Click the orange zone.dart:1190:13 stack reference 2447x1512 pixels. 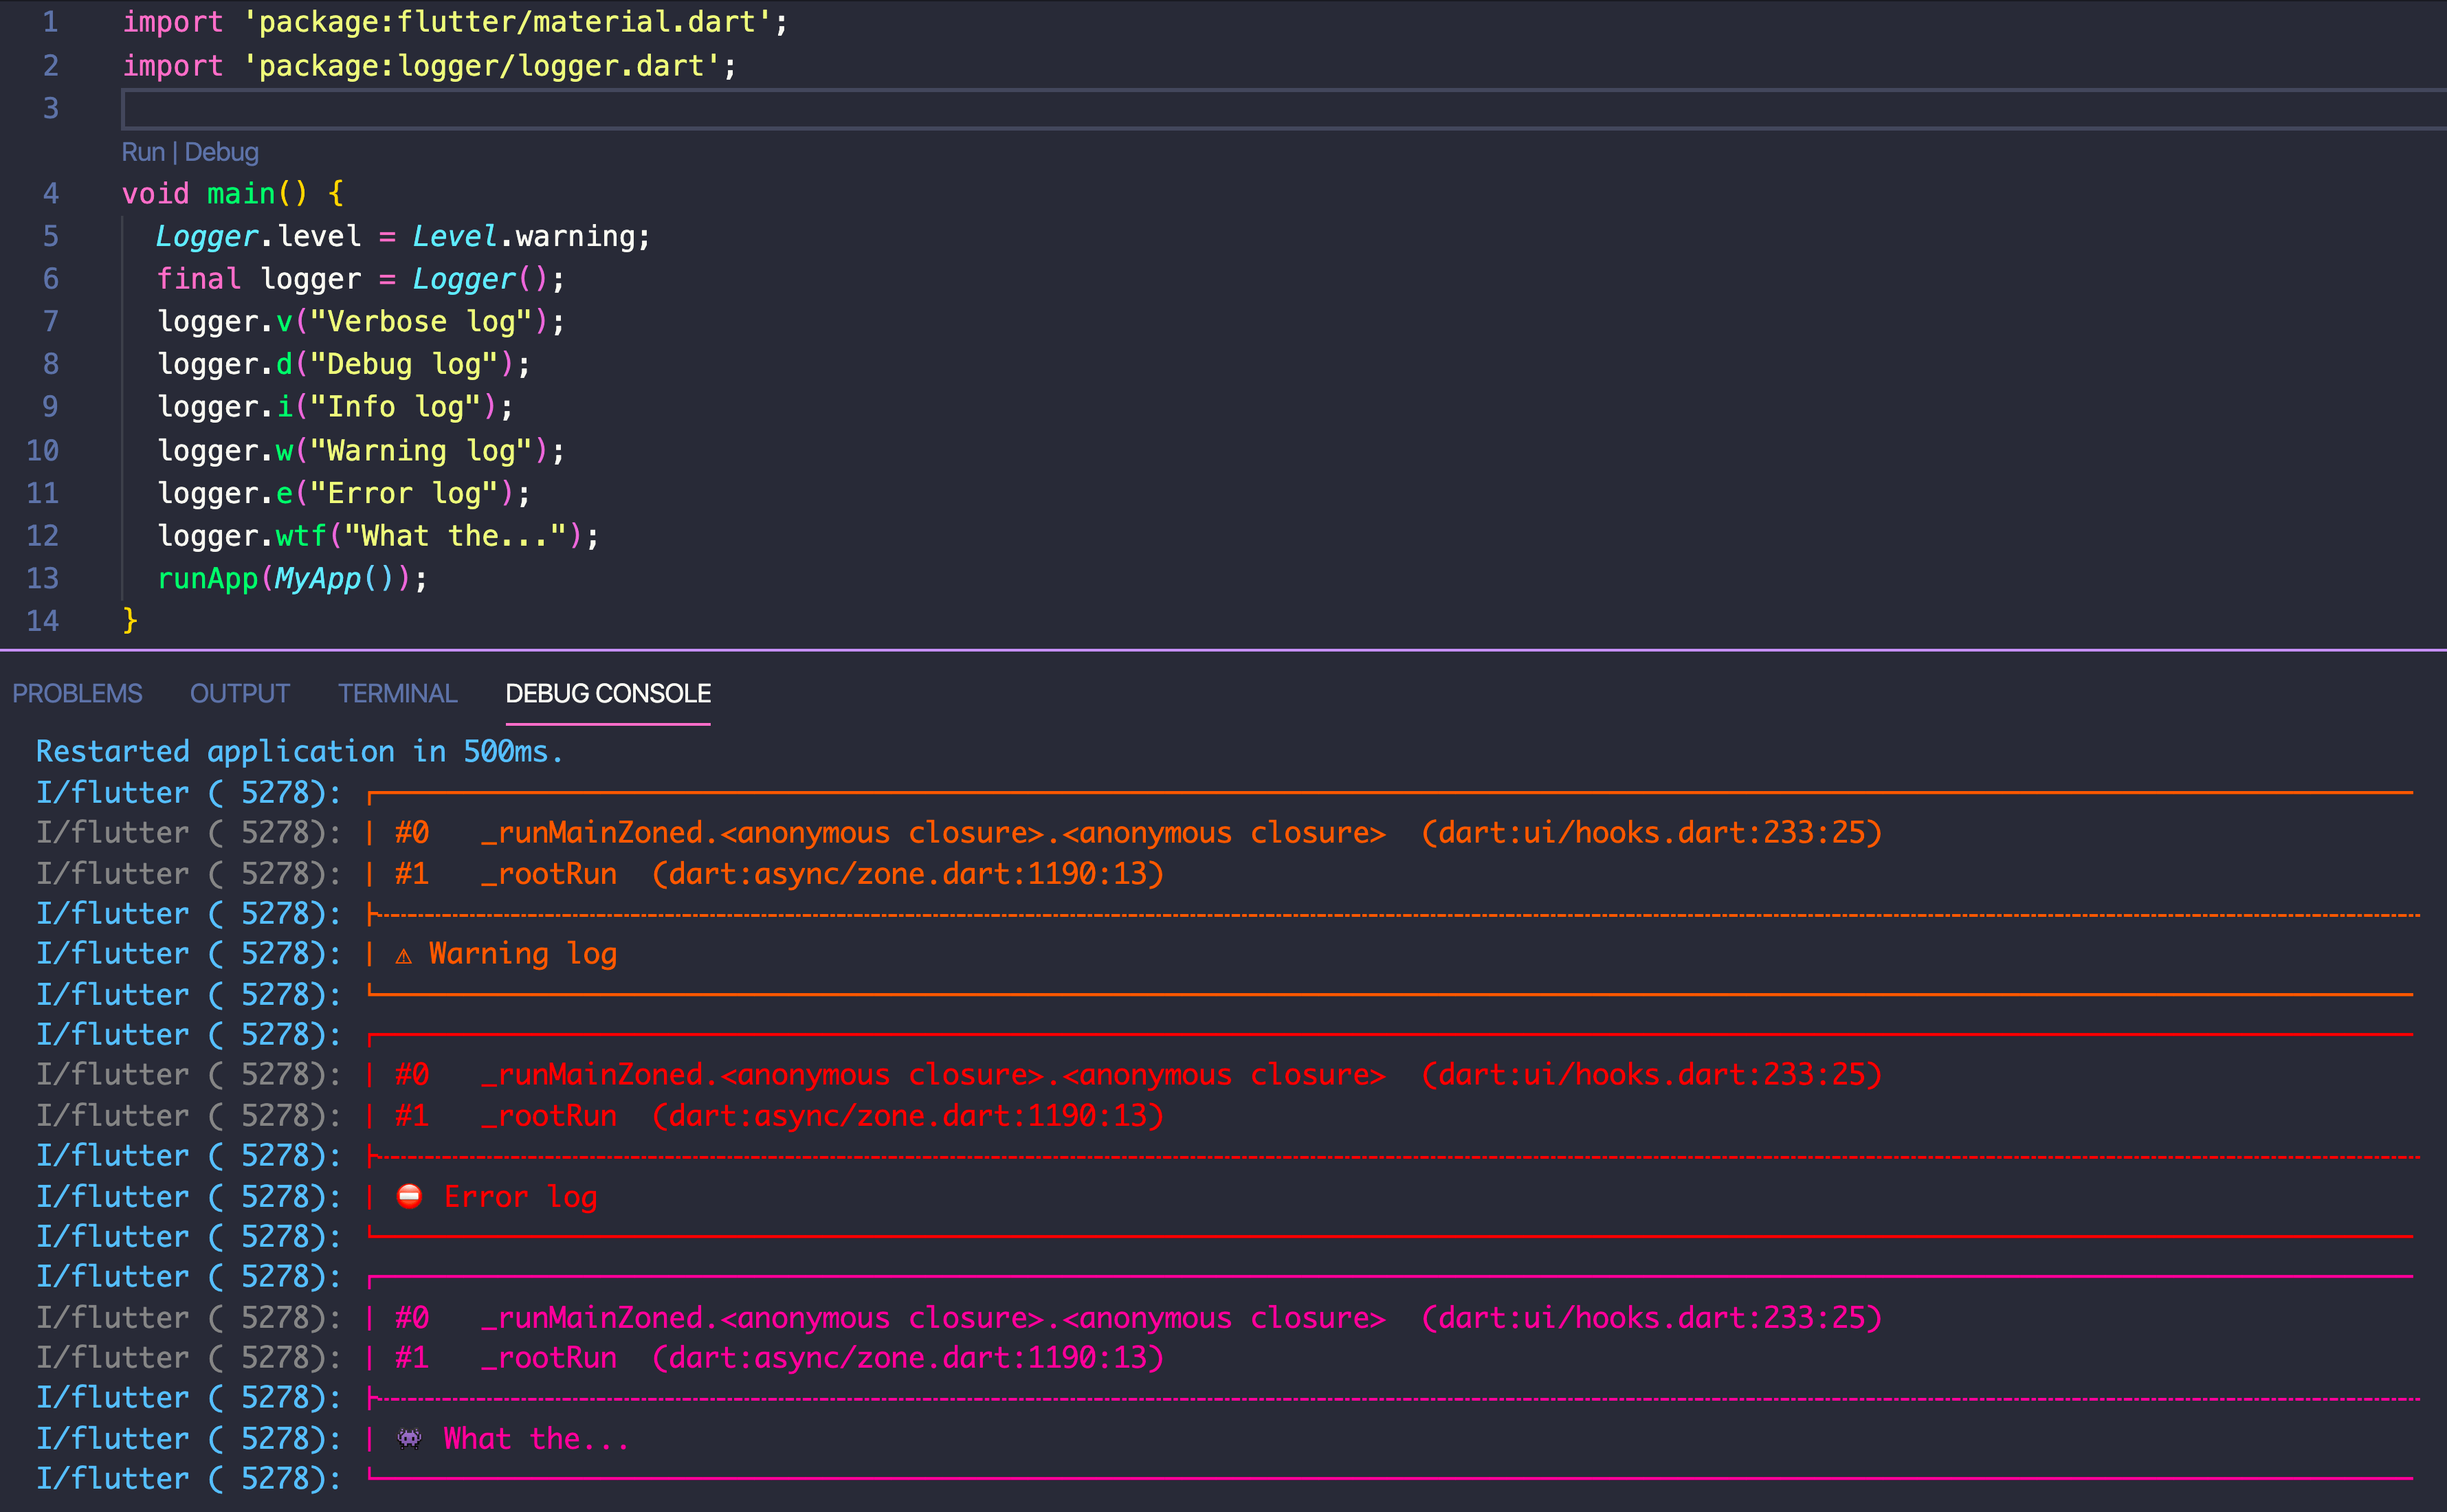[908, 874]
